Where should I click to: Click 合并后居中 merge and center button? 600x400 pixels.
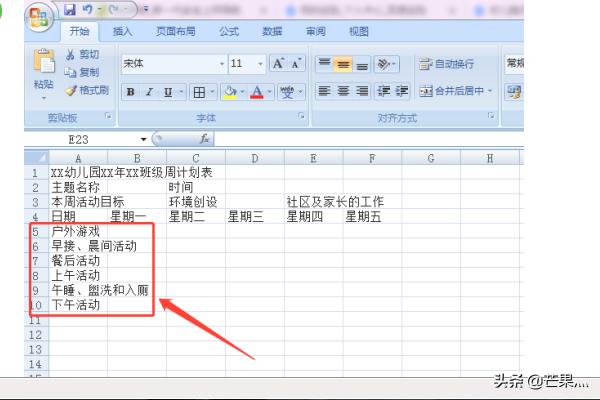coord(457,91)
